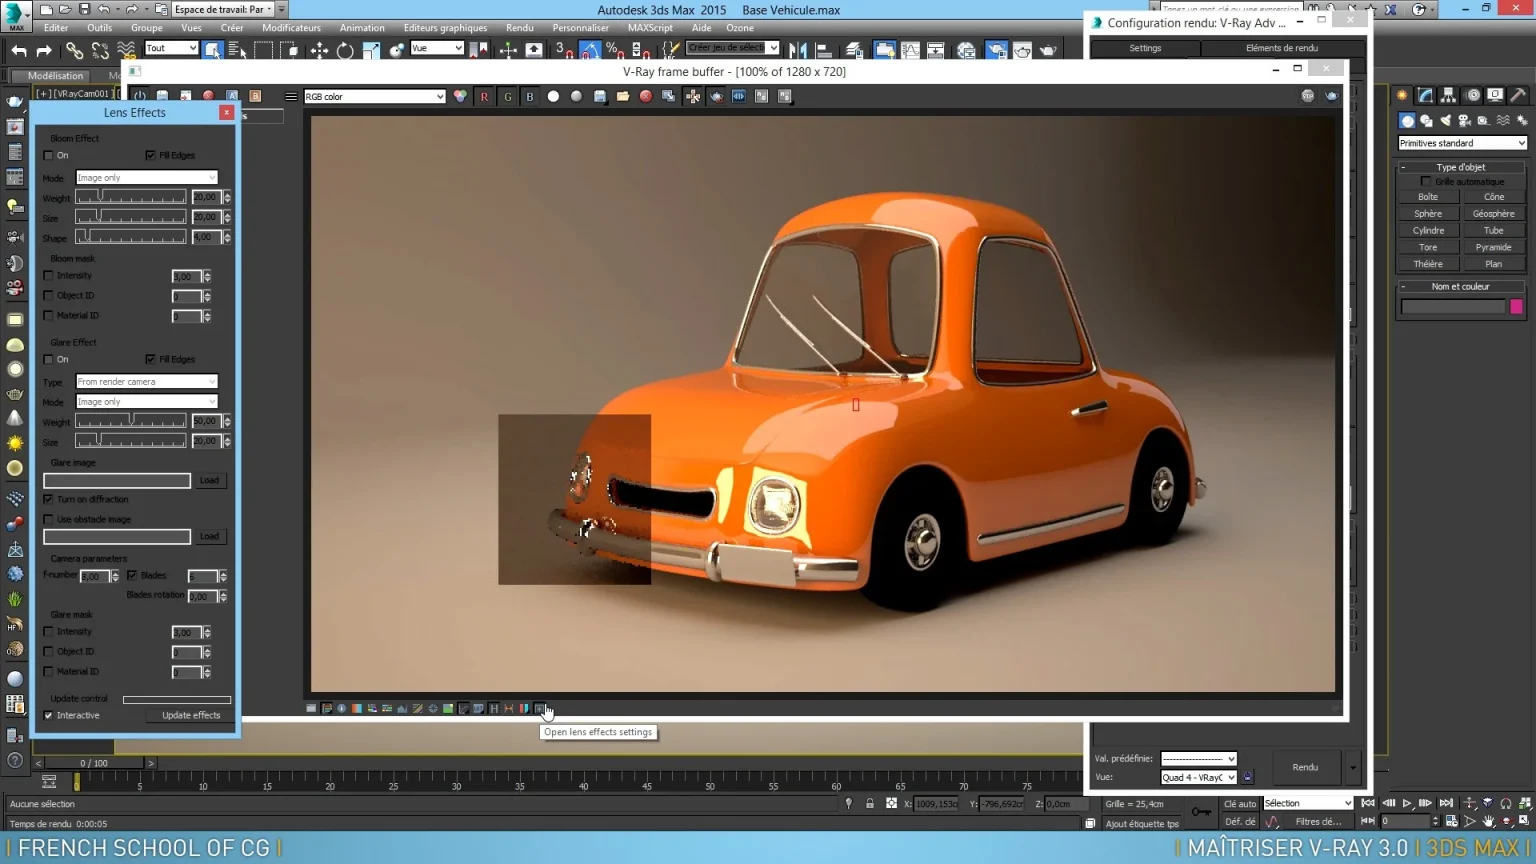
Task: Open Bloom Effect Mode dropdown
Action: coord(146,177)
